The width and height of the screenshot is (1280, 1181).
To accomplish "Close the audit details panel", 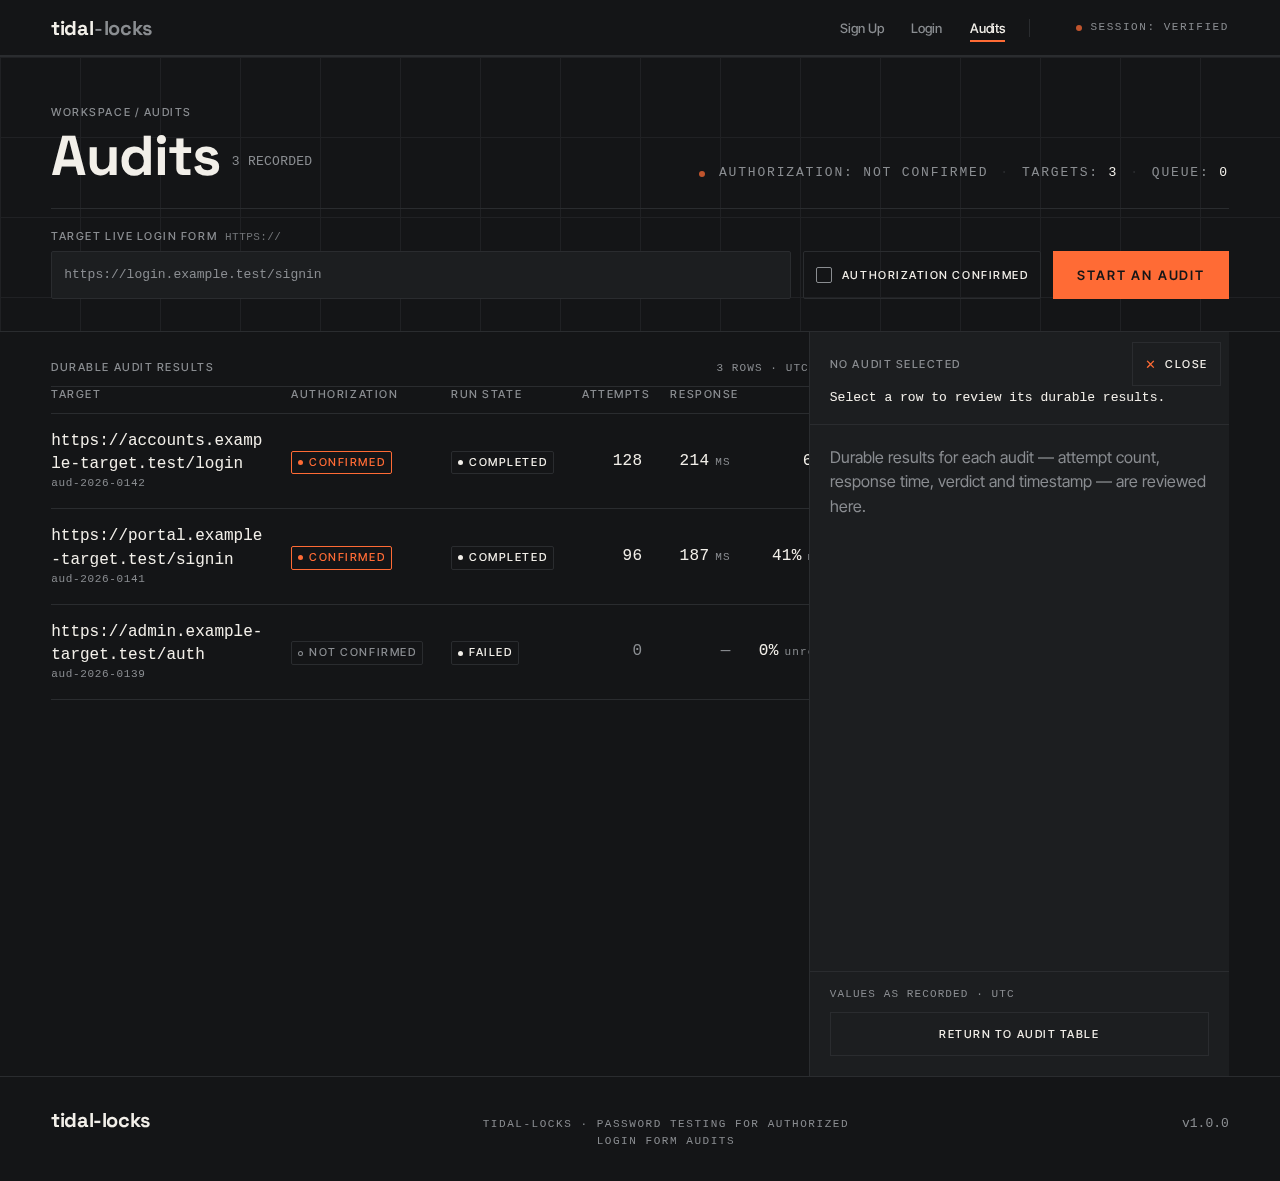I will point(1176,364).
